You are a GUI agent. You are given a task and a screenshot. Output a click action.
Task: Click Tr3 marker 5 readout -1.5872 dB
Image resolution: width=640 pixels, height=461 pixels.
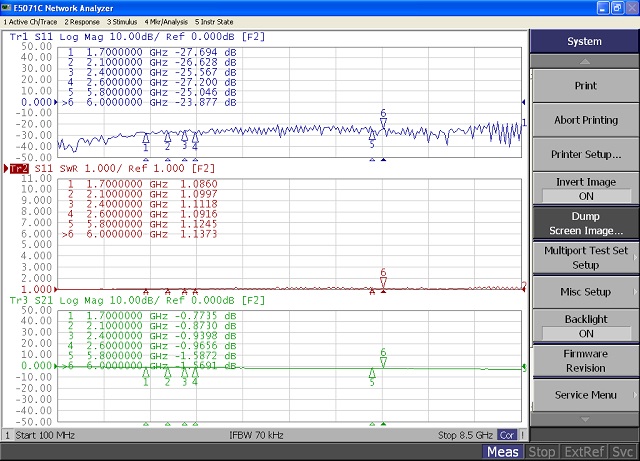(206, 355)
